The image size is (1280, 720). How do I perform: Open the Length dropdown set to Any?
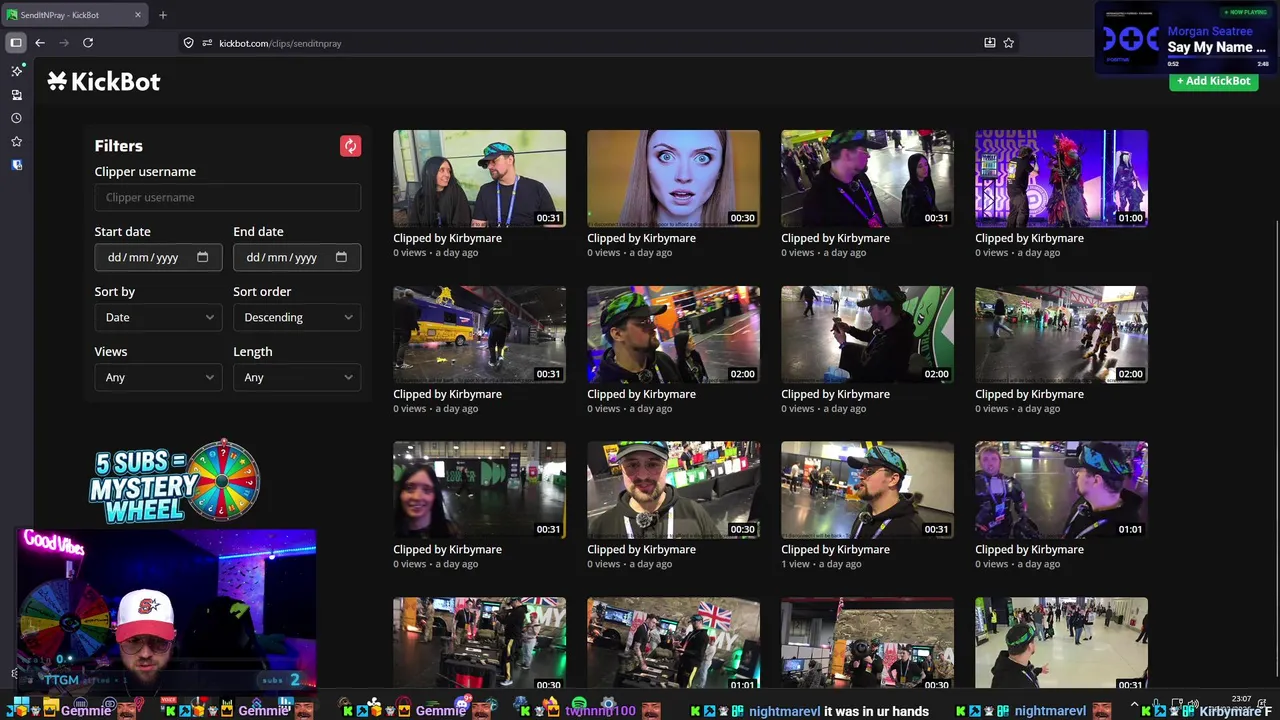(x=297, y=377)
